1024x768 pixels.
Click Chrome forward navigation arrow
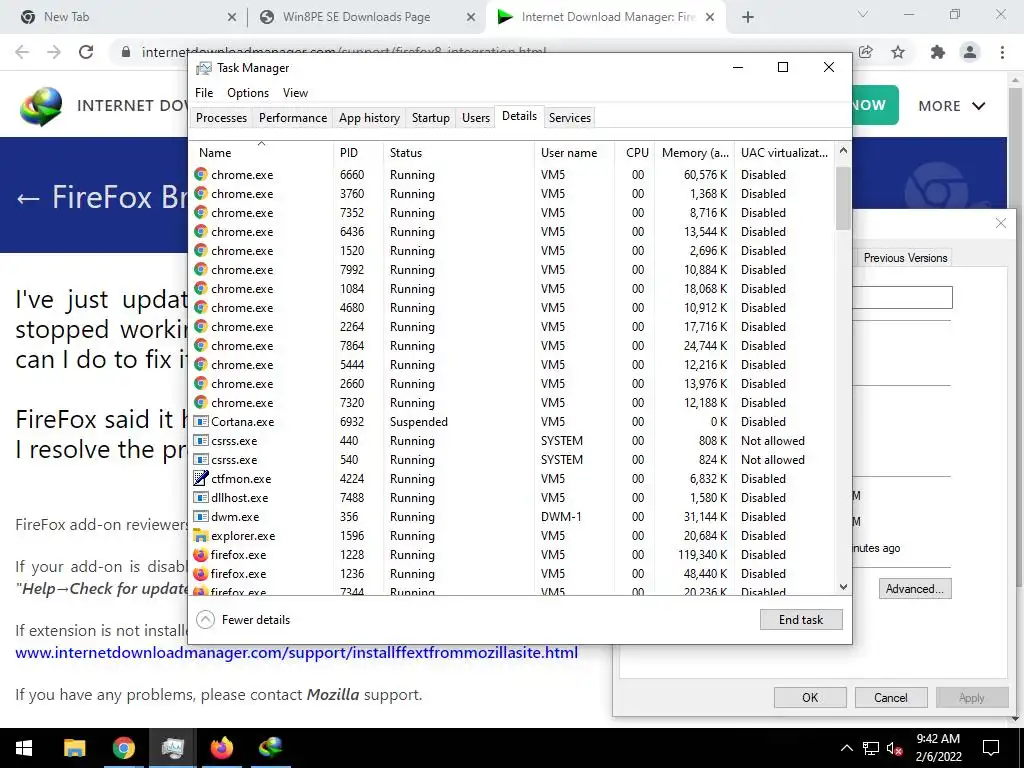(x=54, y=52)
